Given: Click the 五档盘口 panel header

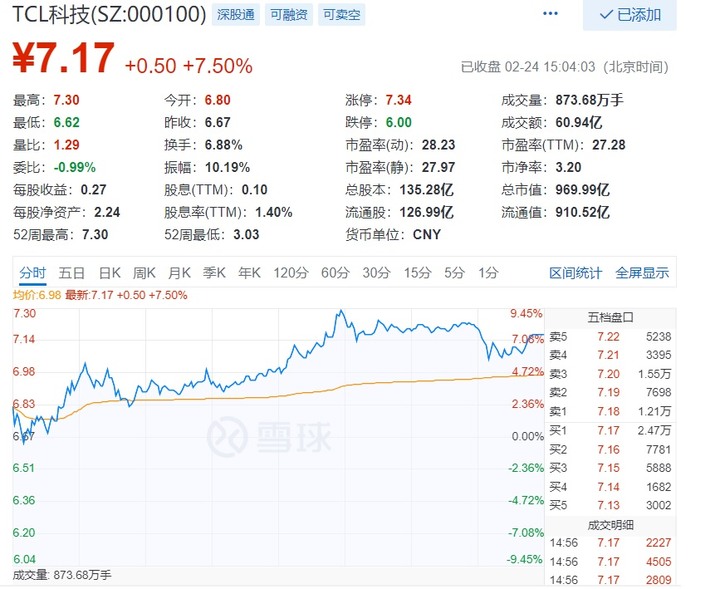Looking at the screenshot, I should 610,317.
